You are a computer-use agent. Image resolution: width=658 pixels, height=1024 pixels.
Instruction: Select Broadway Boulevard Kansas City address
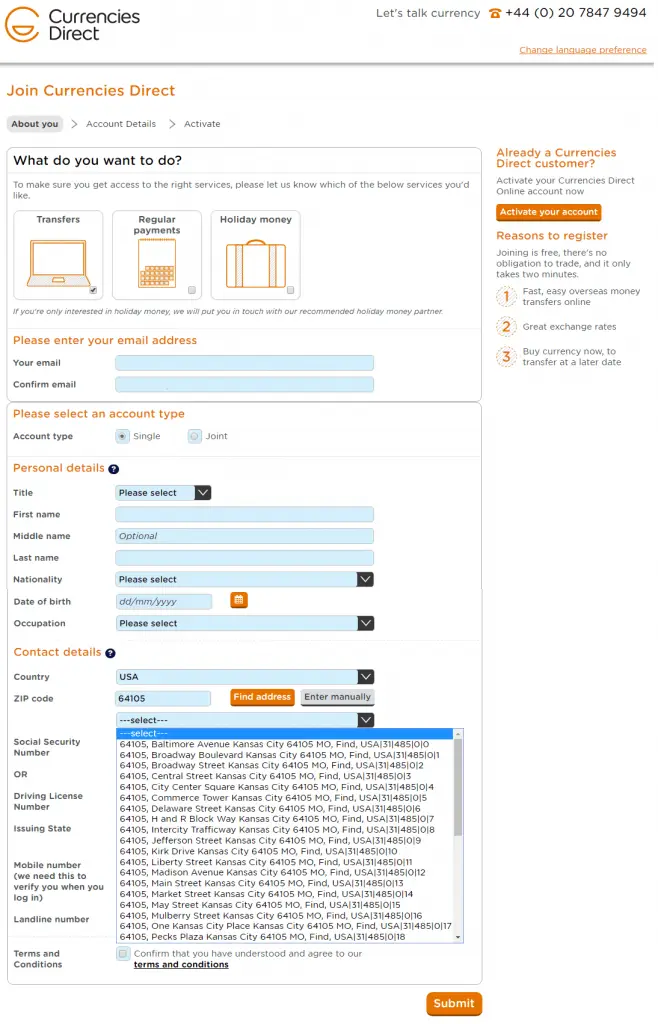[285, 755]
